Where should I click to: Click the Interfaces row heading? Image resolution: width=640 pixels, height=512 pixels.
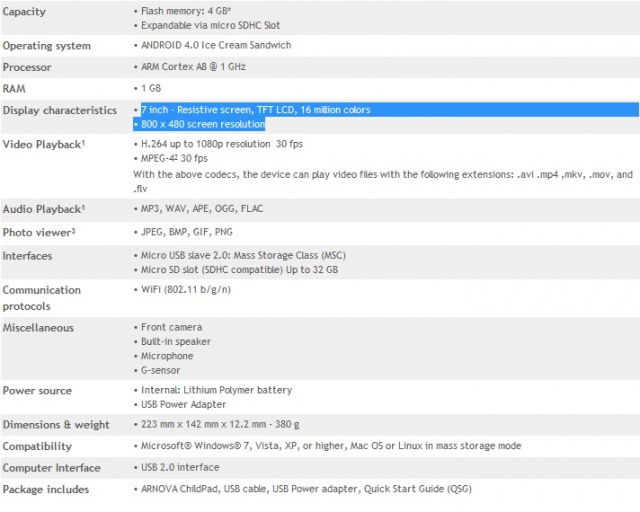(x=27, y=256)
